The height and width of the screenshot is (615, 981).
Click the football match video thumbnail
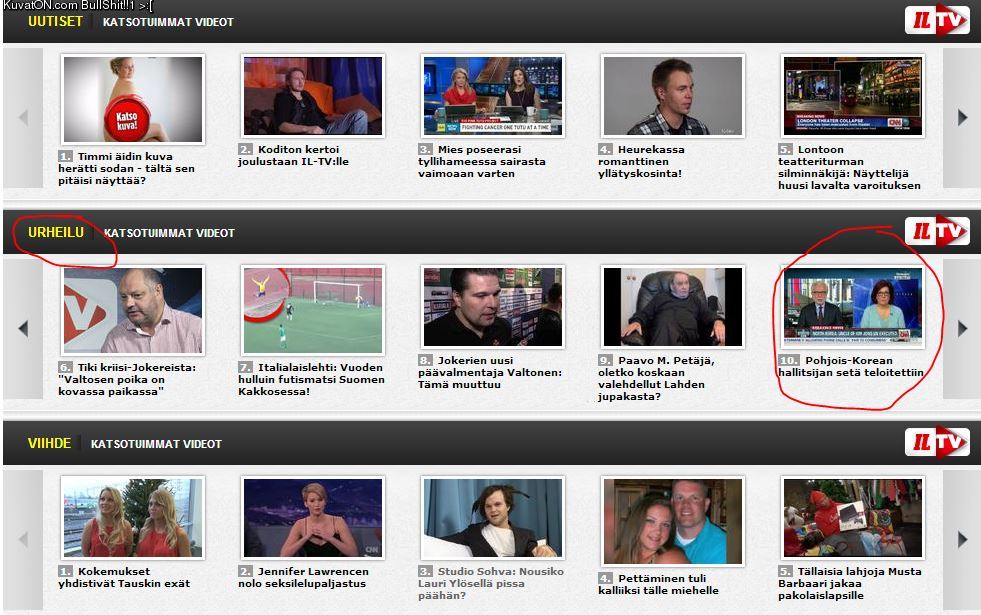(313, 310)
